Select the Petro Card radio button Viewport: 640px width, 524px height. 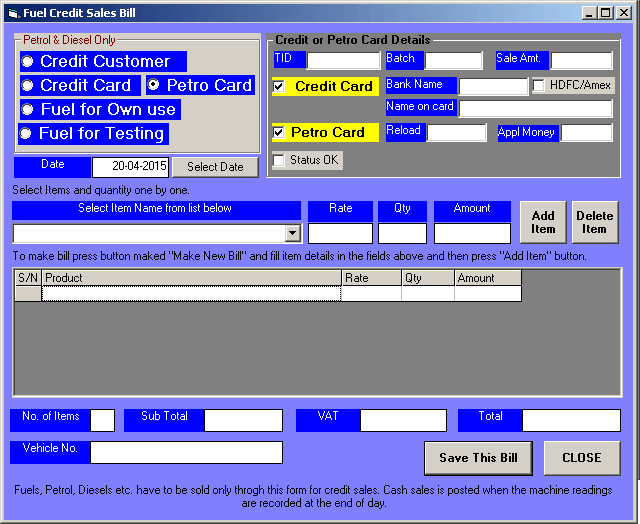(x=155, y=86)
